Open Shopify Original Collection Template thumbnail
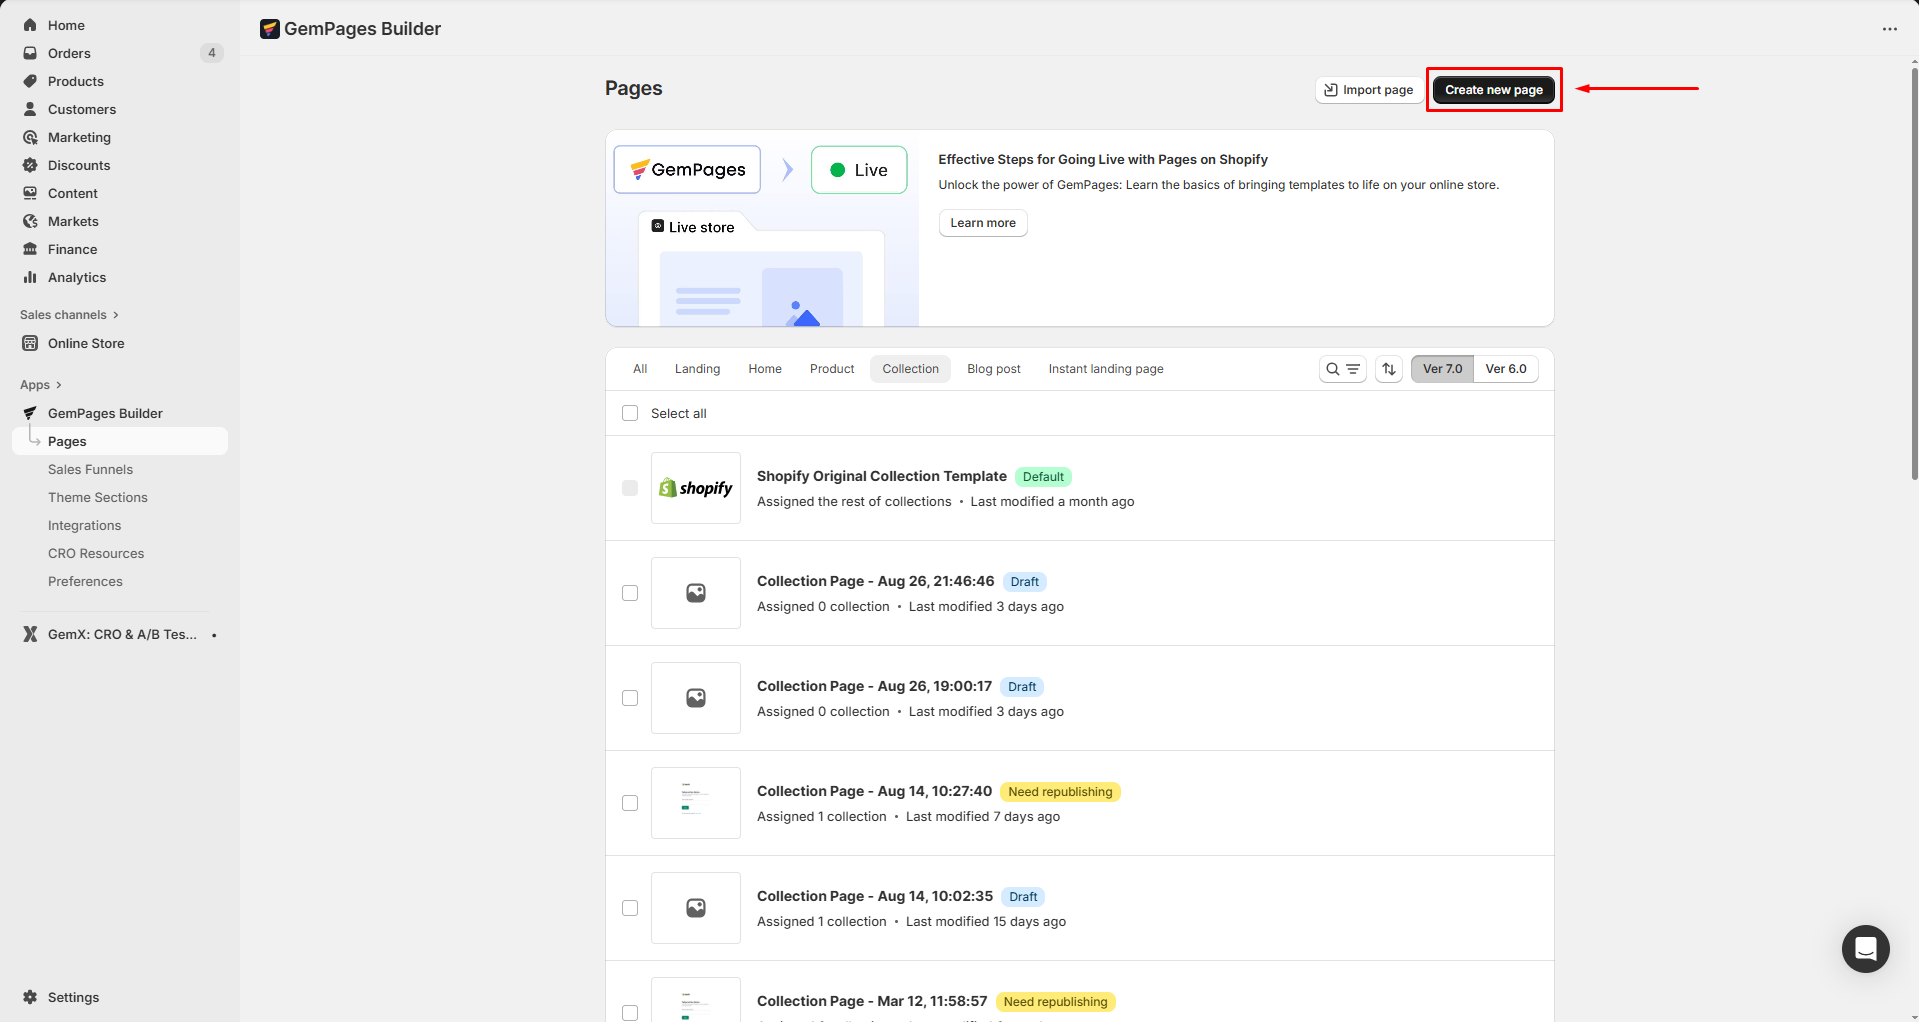This screenshot has width=1919, height=1022. tap(696, 488)
